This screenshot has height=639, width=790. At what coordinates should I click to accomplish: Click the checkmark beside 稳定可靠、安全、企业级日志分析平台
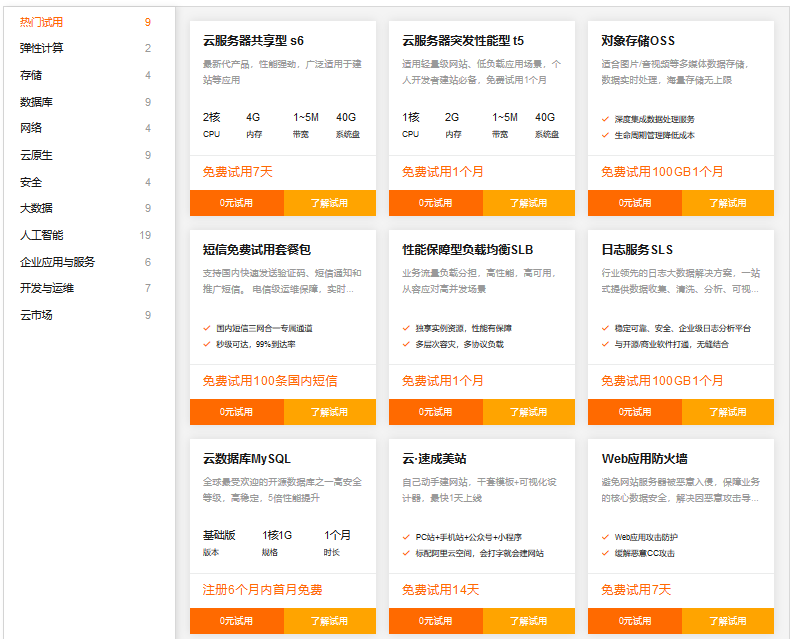click(x=606, y=328)
